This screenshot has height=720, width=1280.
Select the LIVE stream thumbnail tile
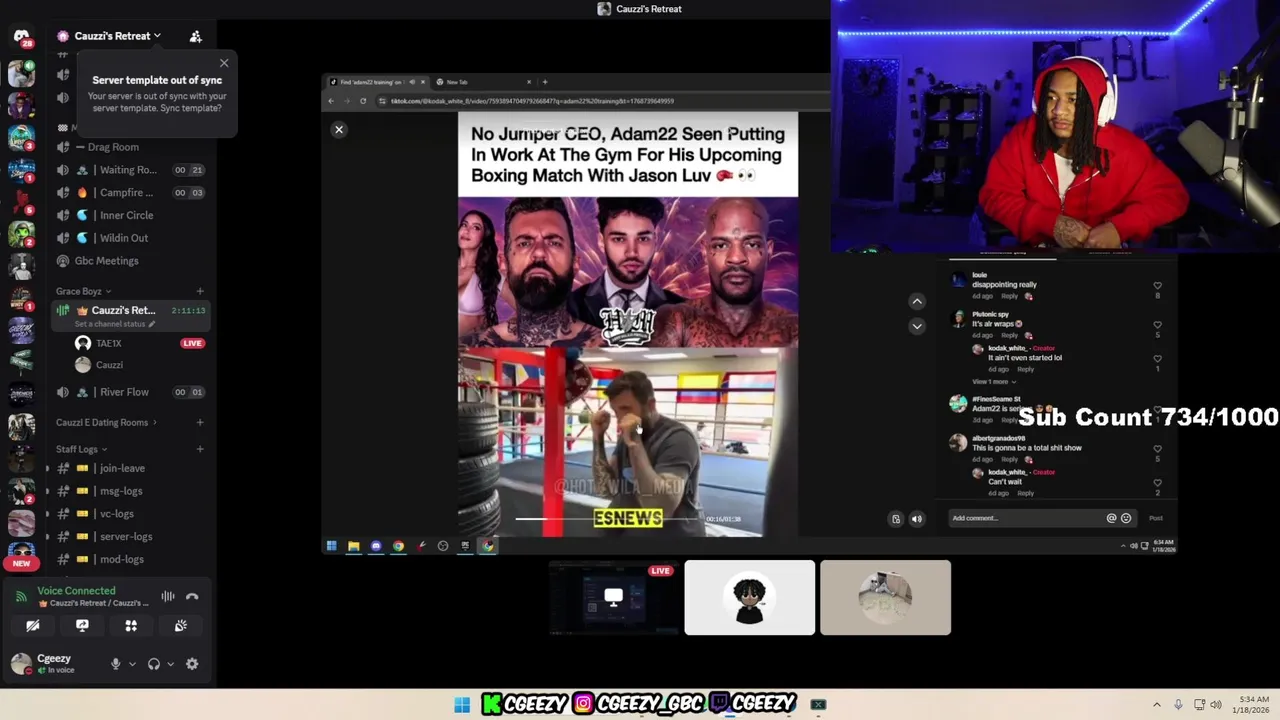(614, 598)
